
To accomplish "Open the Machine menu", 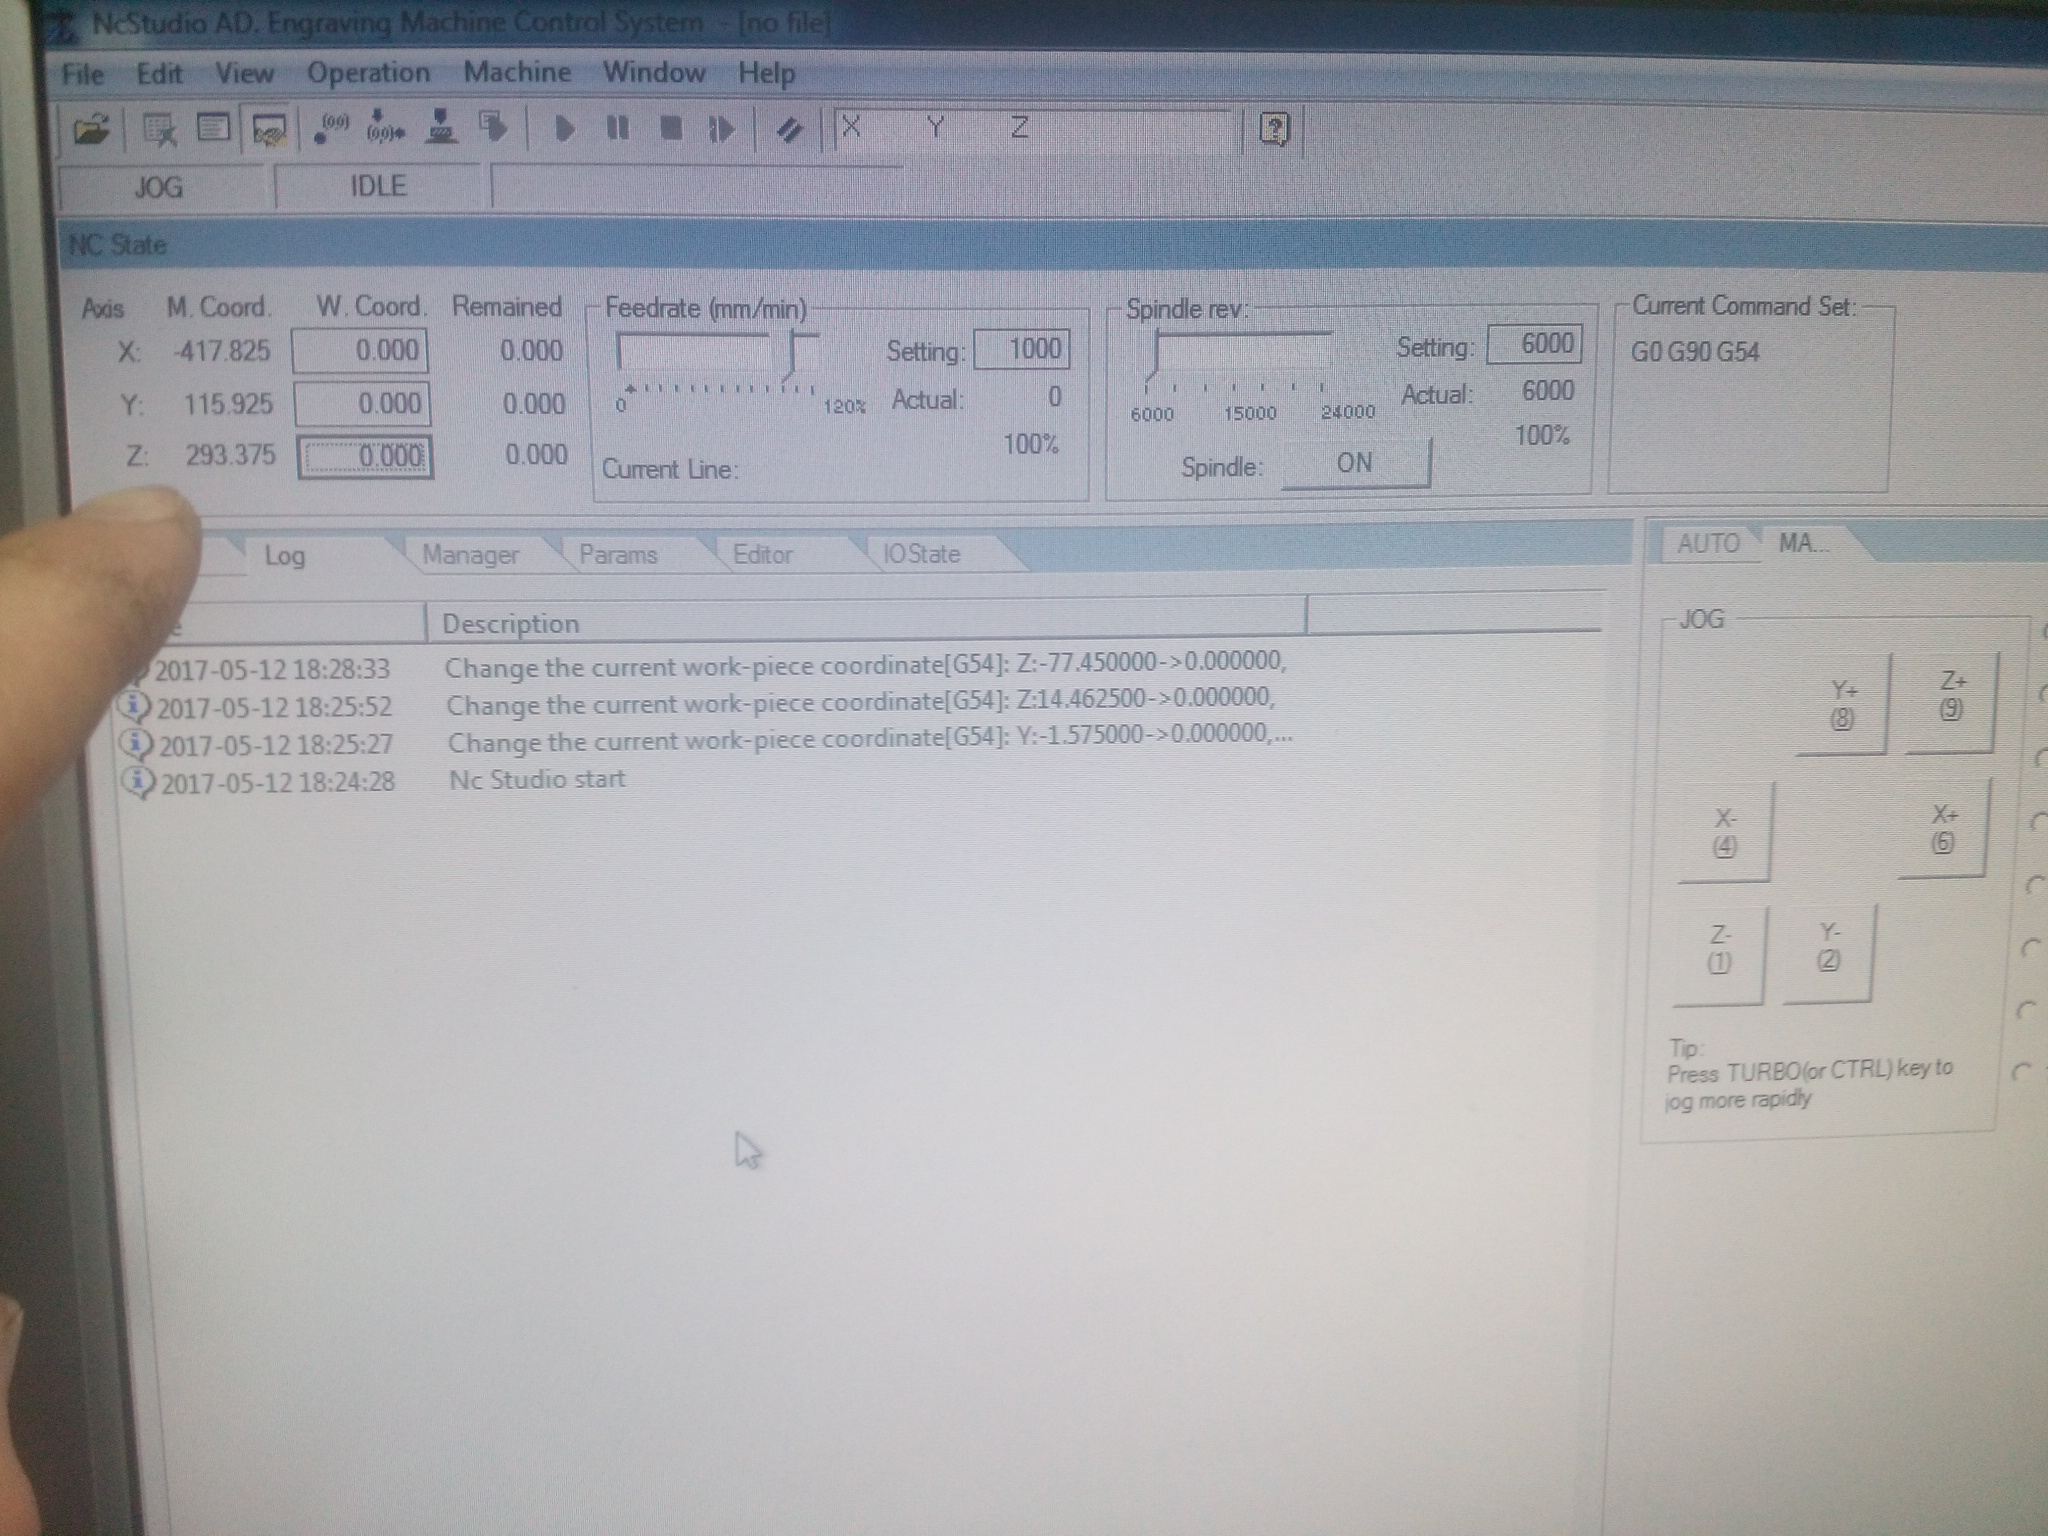I will point(517,73).
